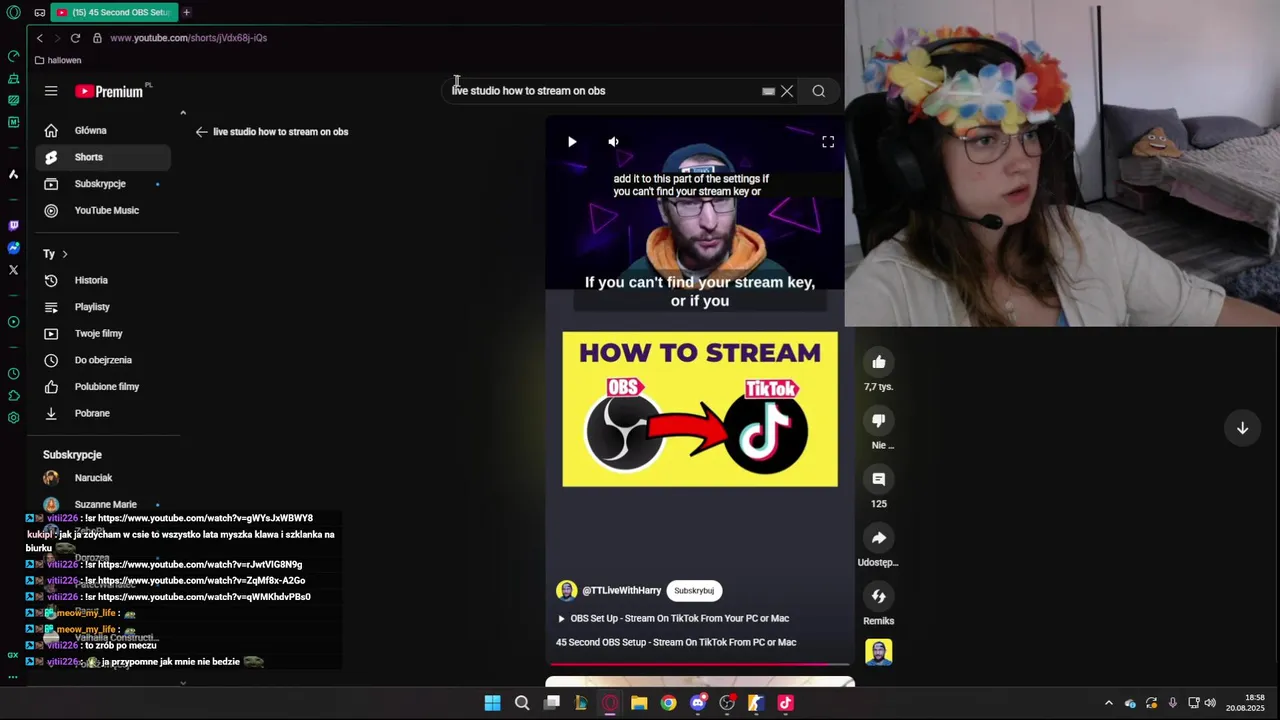Open the Windows Start menu
1280x720 pixels.
492,703
